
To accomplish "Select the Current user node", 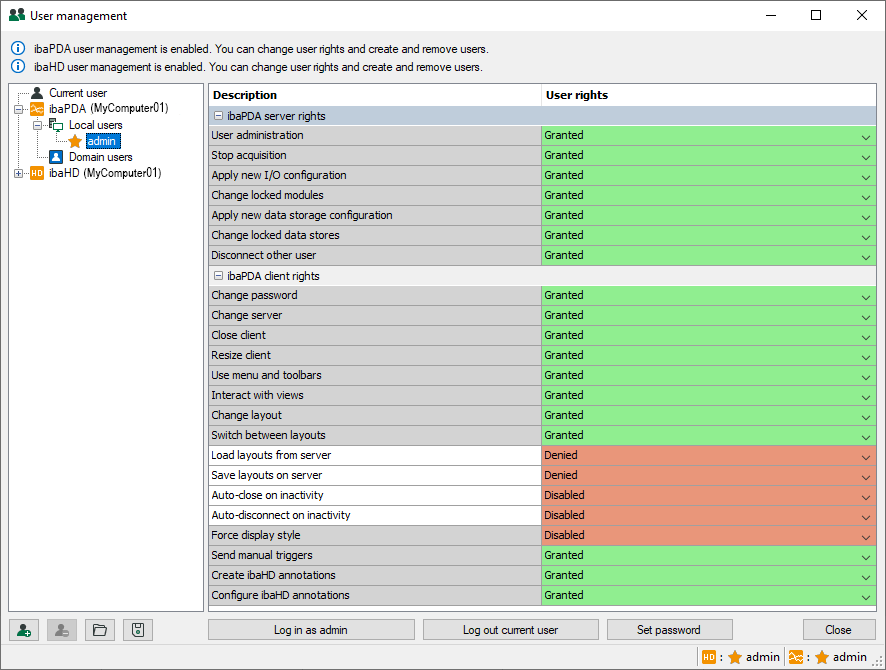I will pos(77,93).
